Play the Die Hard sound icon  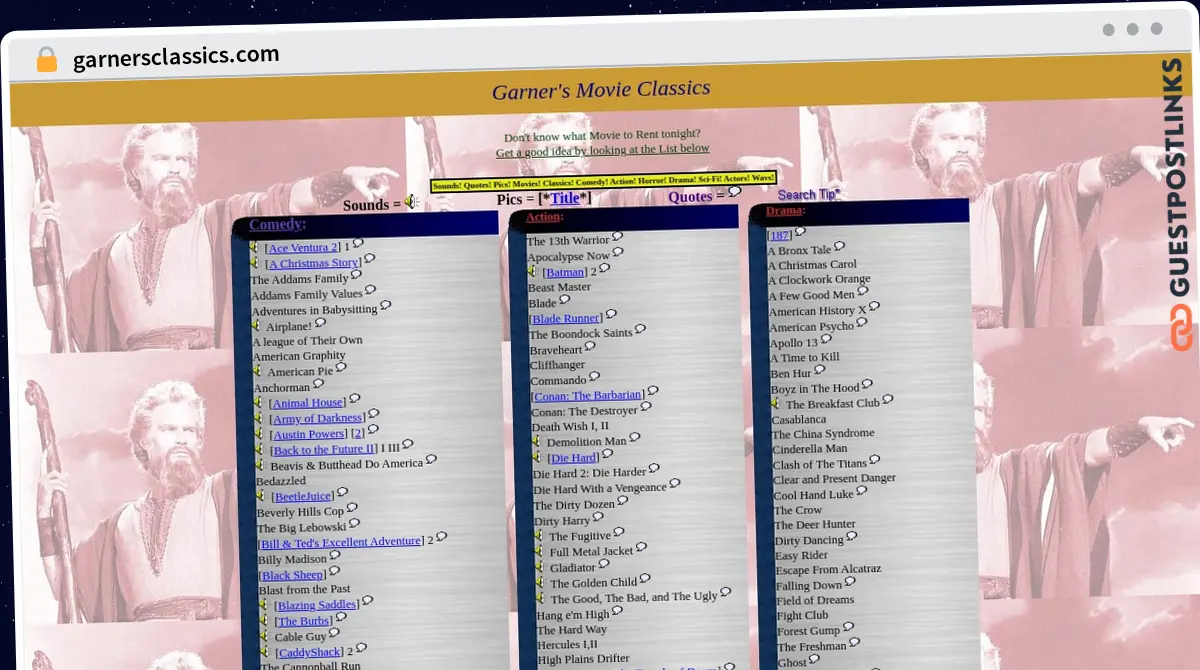[537, 457]
